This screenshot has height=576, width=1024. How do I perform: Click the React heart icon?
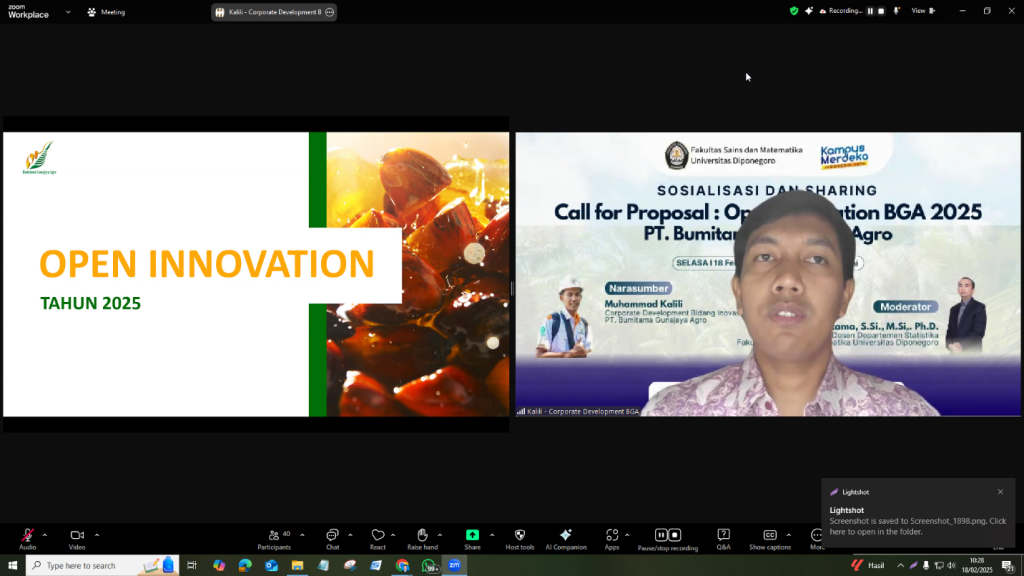coord(377,536)
